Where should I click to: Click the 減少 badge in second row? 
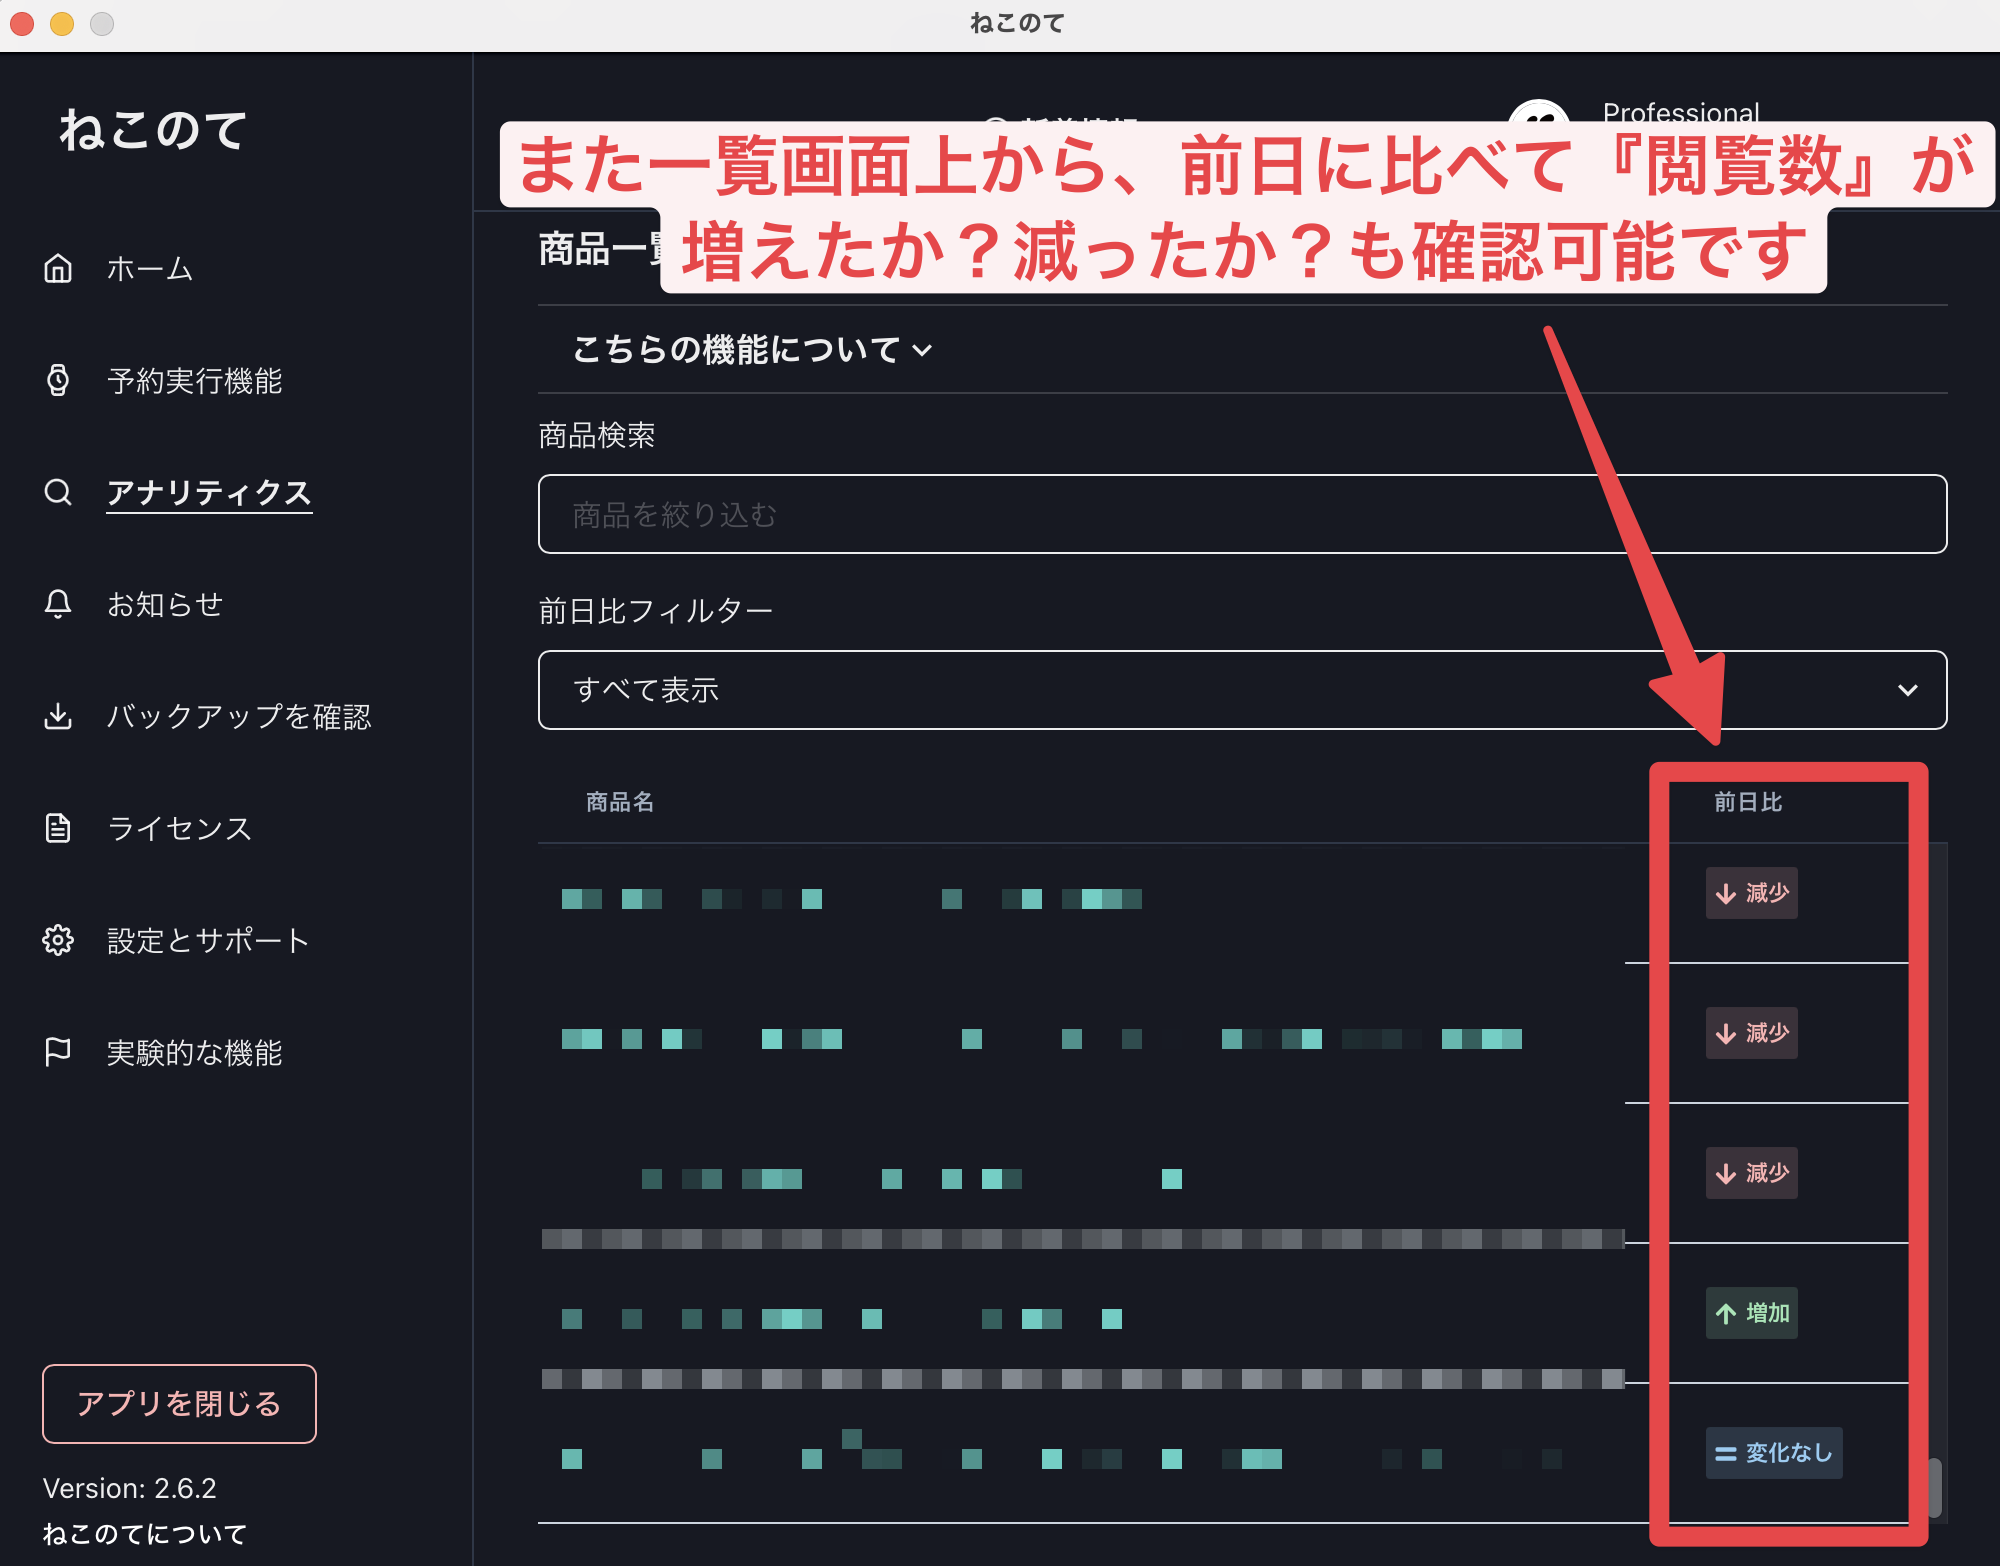coord(1752,1033)
